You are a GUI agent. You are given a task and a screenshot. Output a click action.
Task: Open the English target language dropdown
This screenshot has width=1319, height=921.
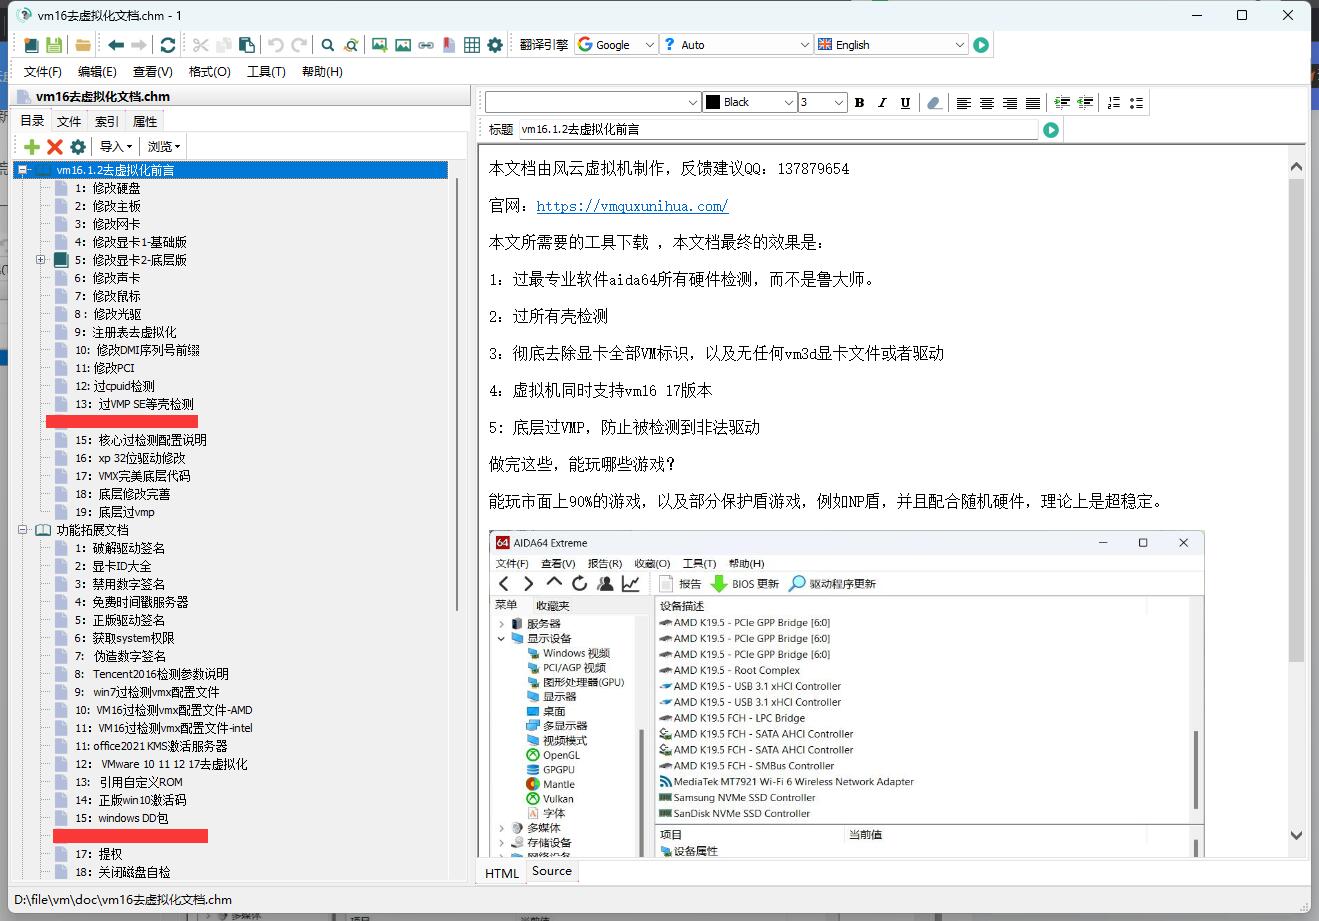click(892, 45)
